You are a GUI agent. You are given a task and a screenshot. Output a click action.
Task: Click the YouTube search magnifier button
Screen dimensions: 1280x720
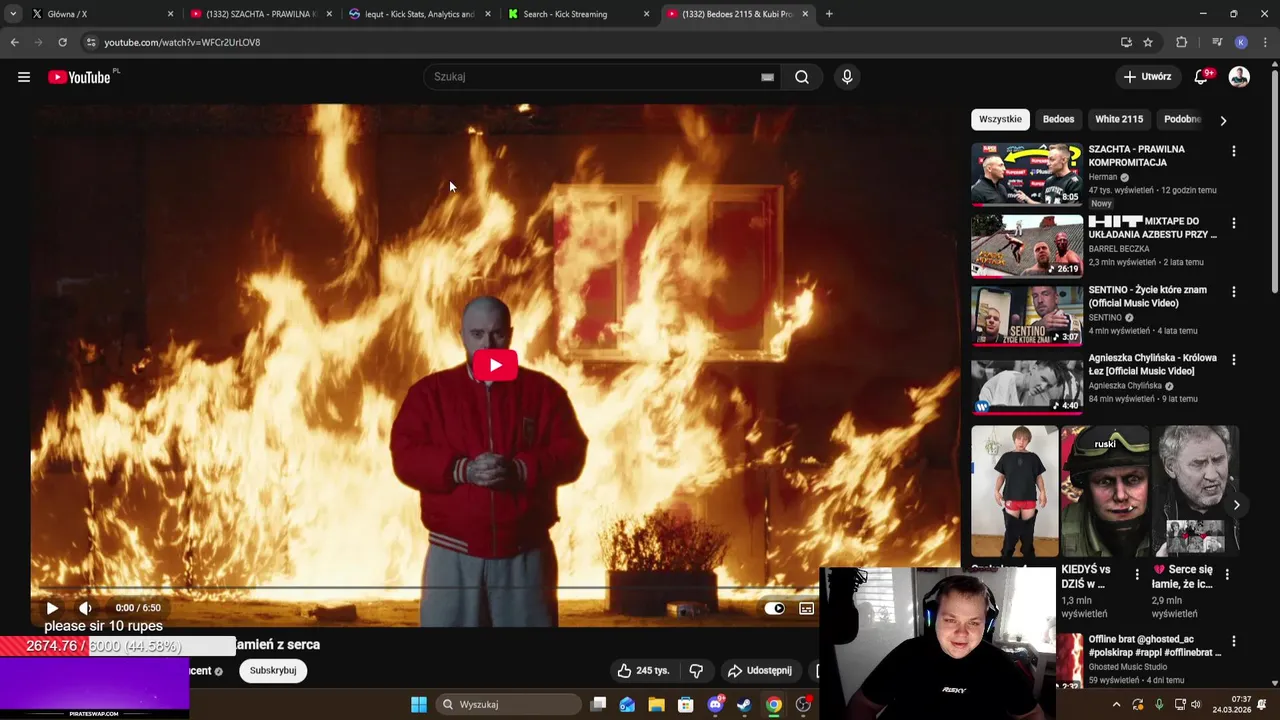tap(802, 77)
